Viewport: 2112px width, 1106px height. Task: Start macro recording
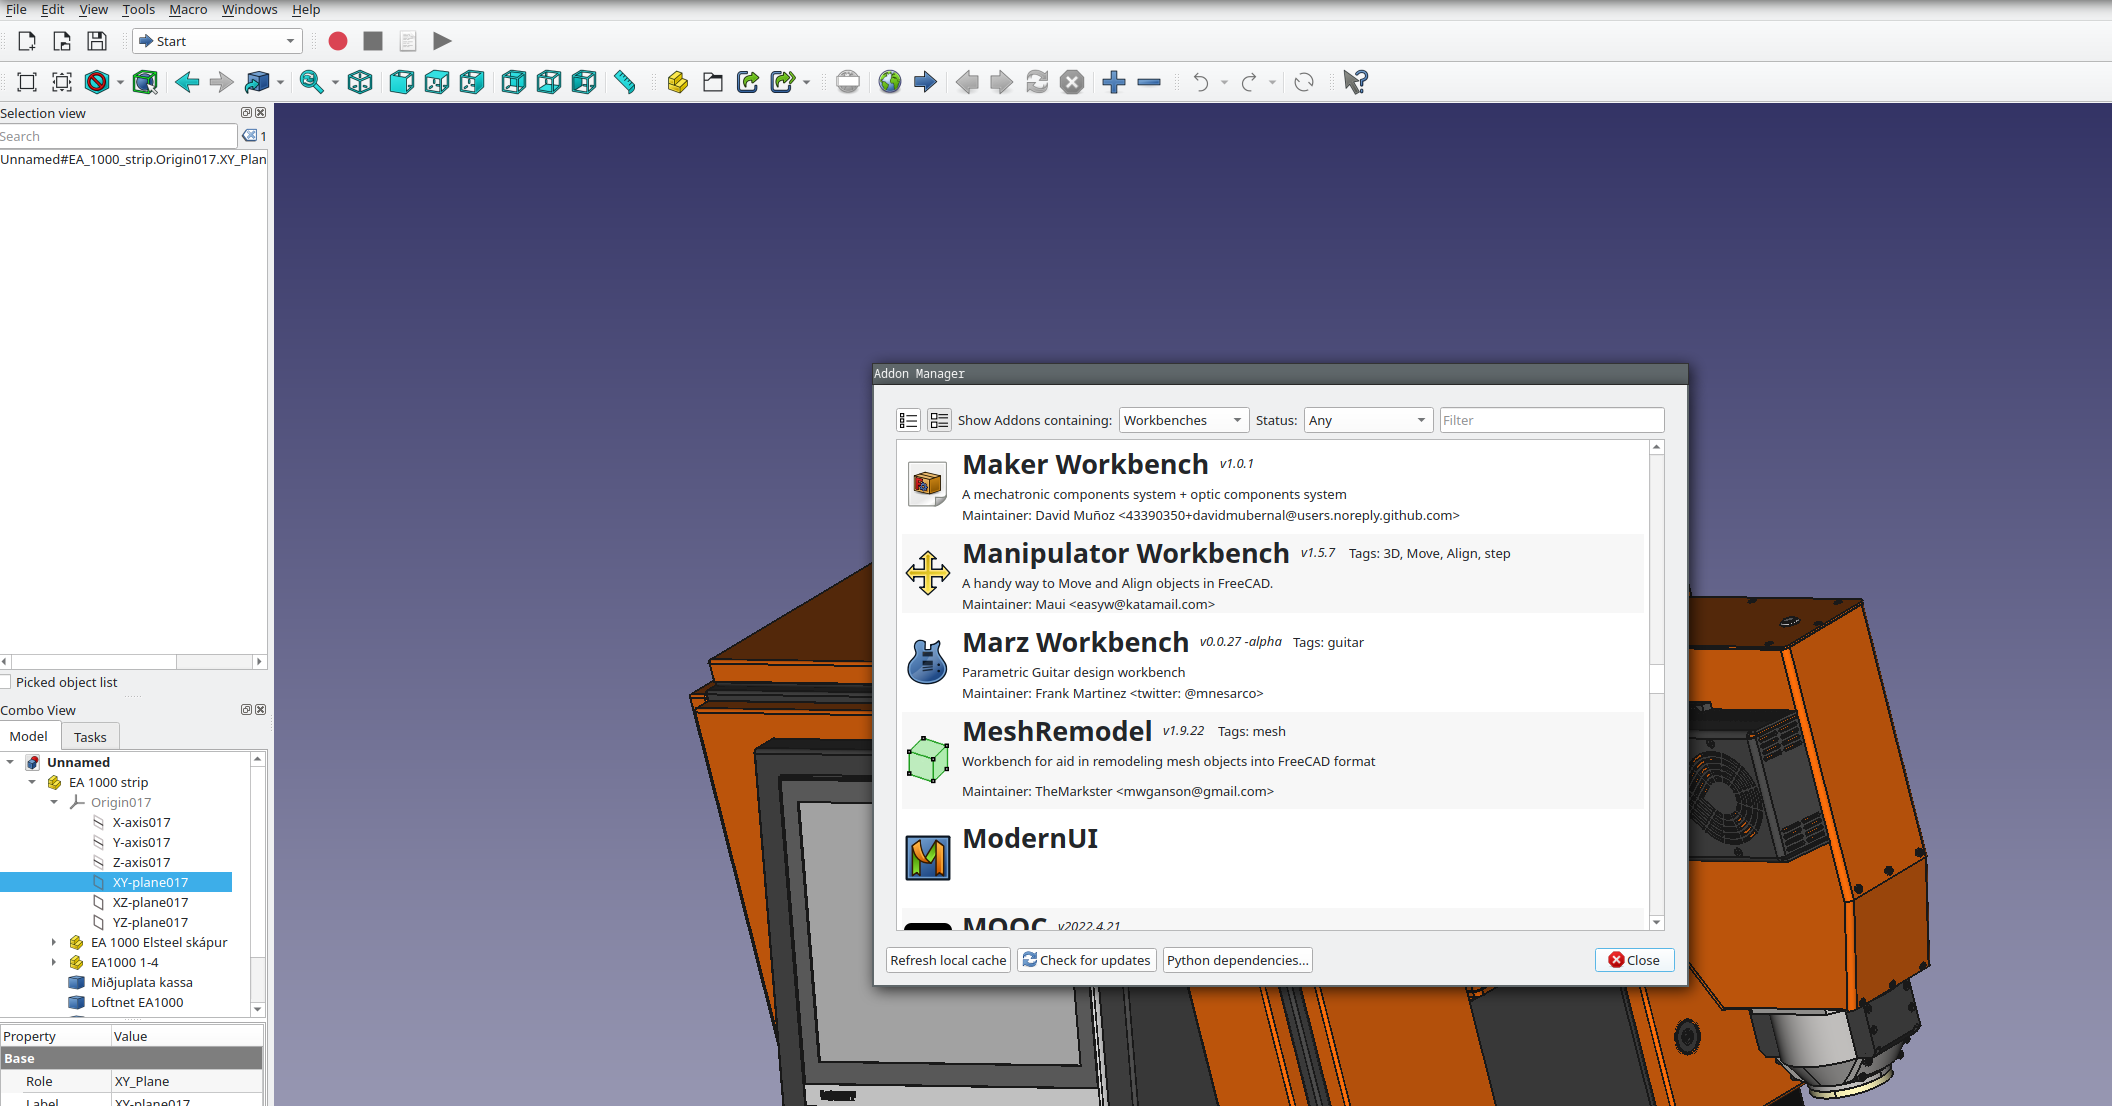tap(338, 41)
